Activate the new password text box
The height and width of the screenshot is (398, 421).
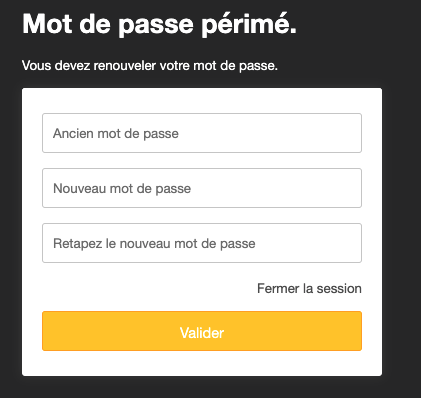pyautogui.click(x=202, y=188)
